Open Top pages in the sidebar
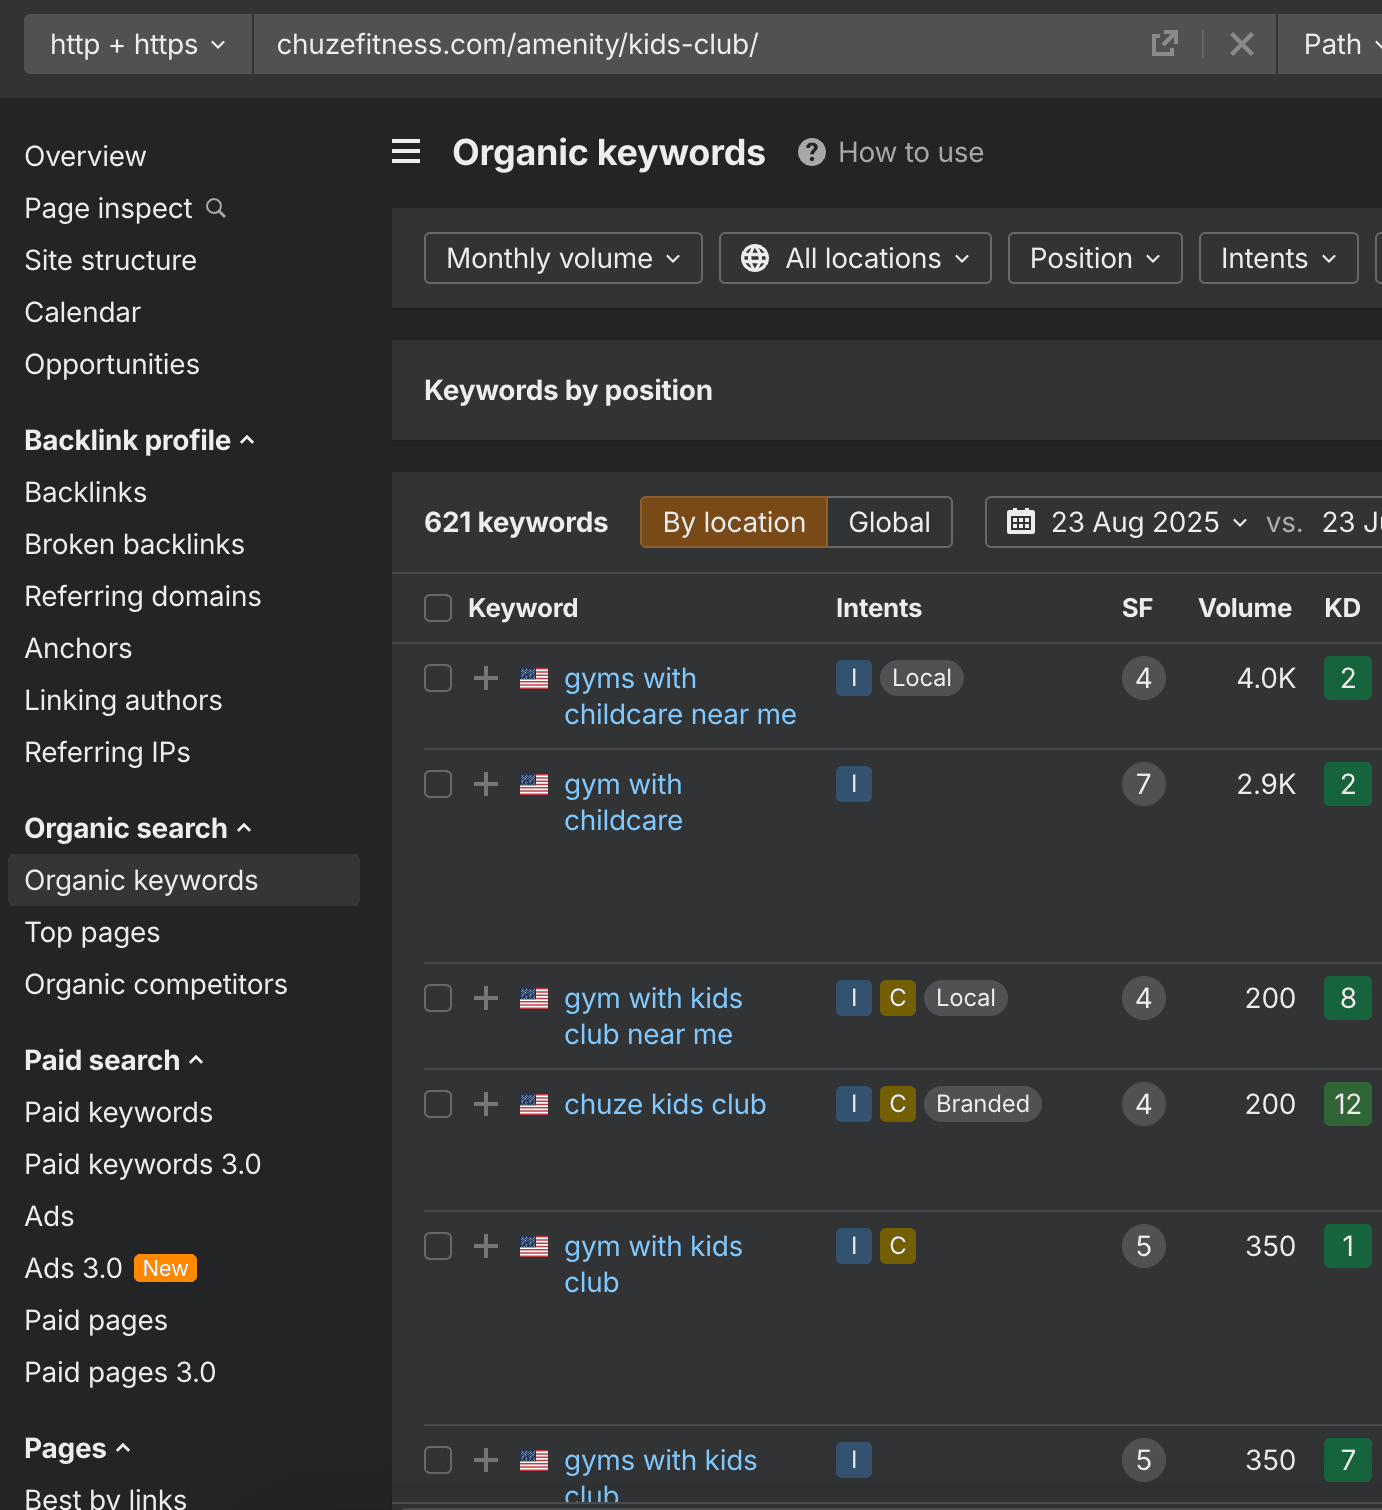This screenshot has width=1382, height=1510. (92, 932)
